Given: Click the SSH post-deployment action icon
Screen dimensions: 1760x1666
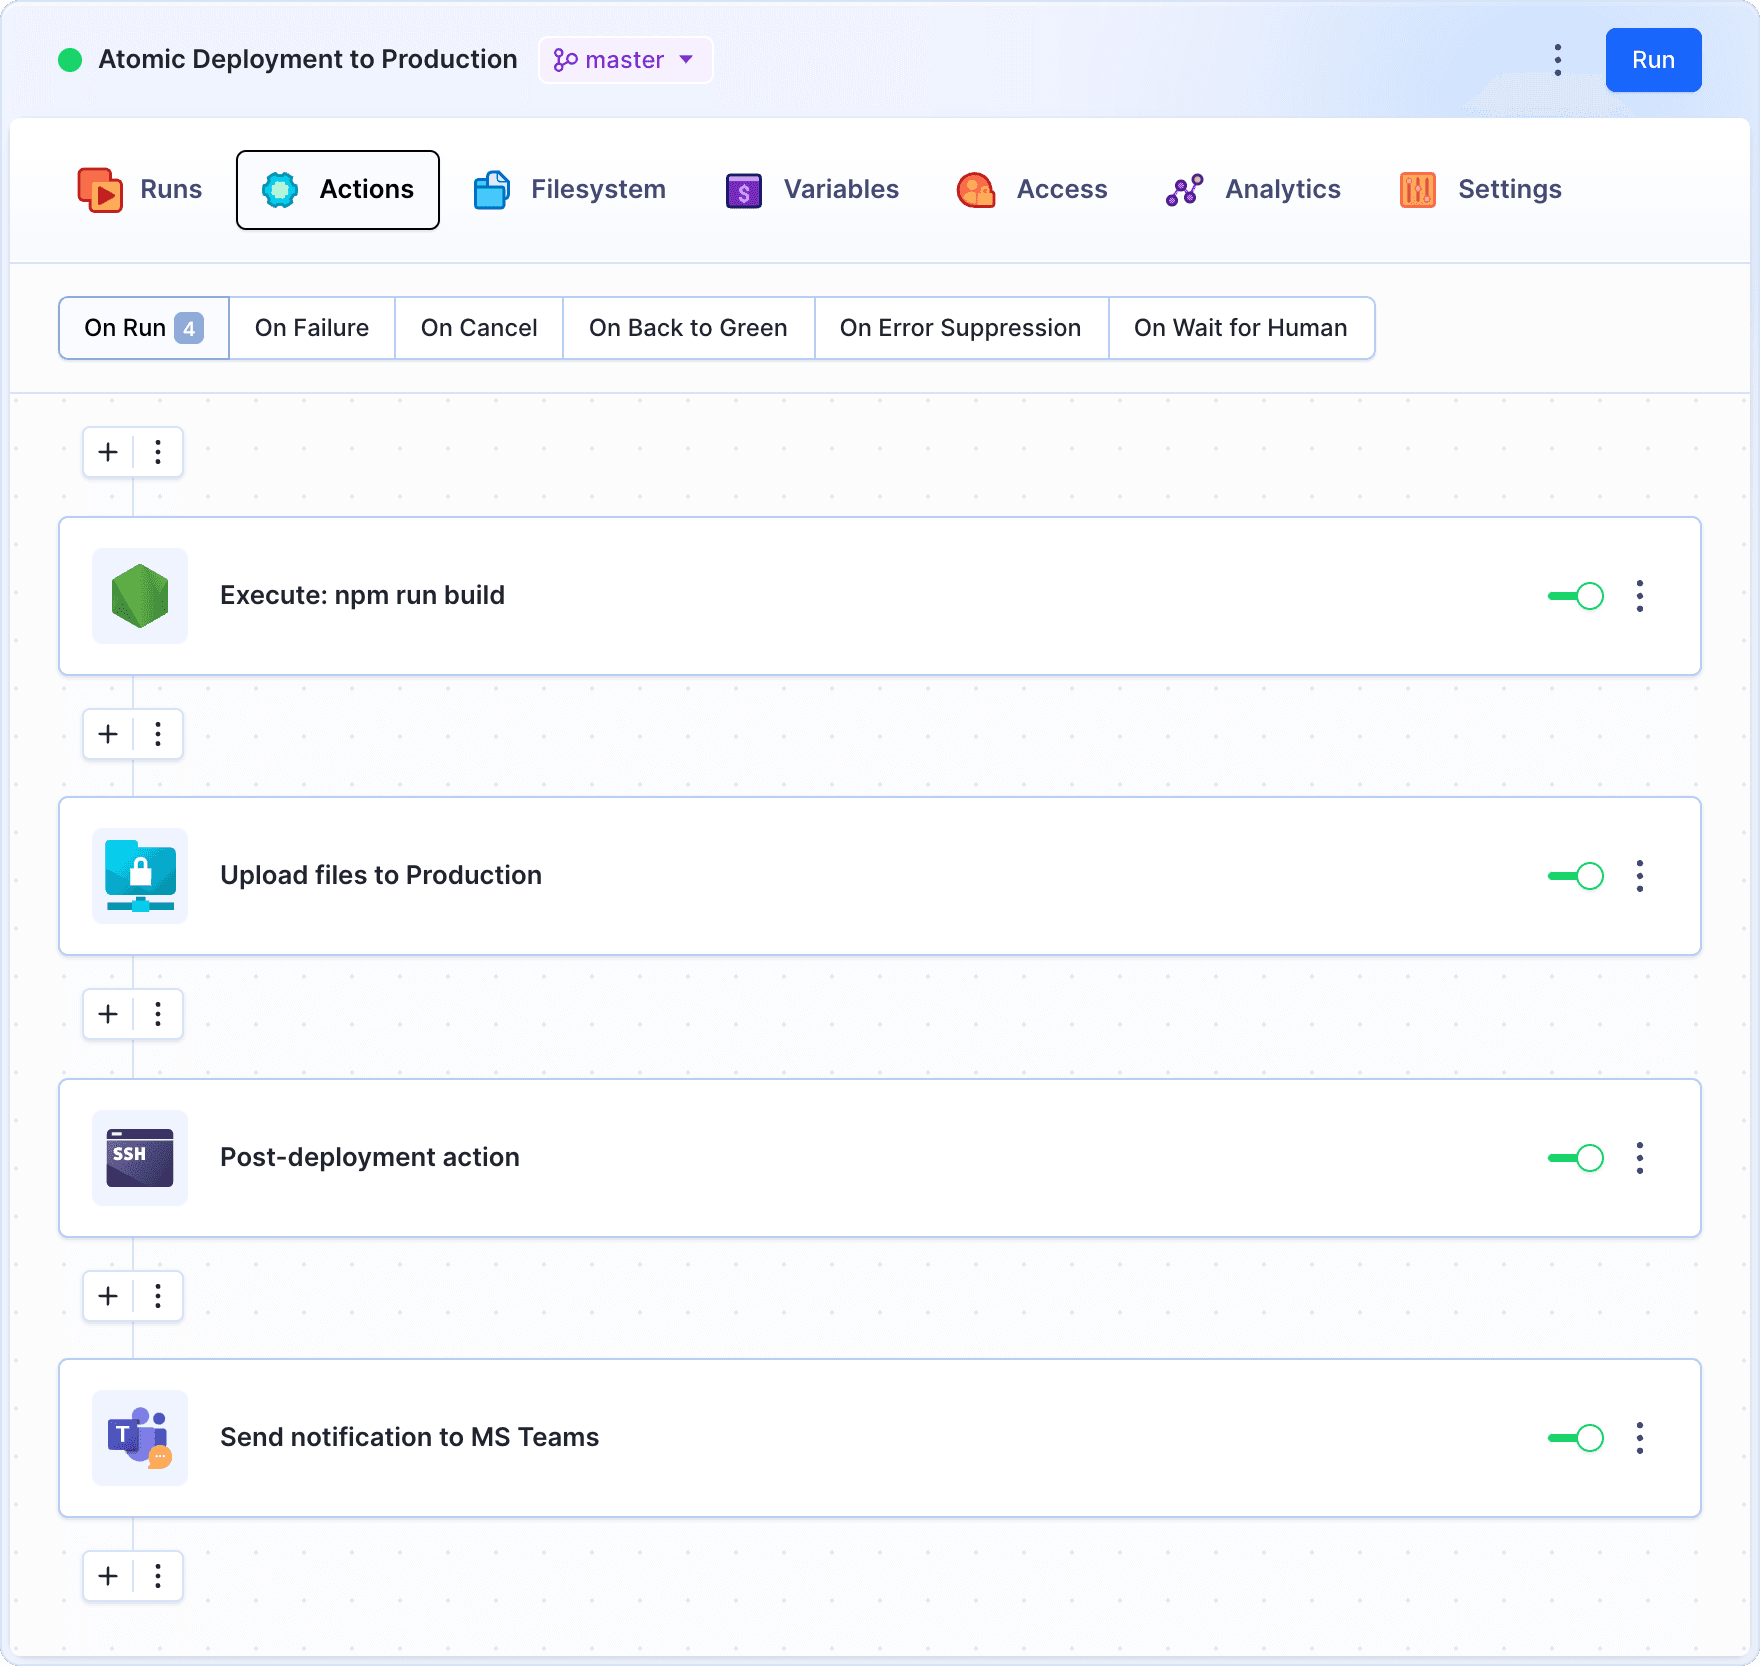Looking at the screenshot, I should [140, 1158].
